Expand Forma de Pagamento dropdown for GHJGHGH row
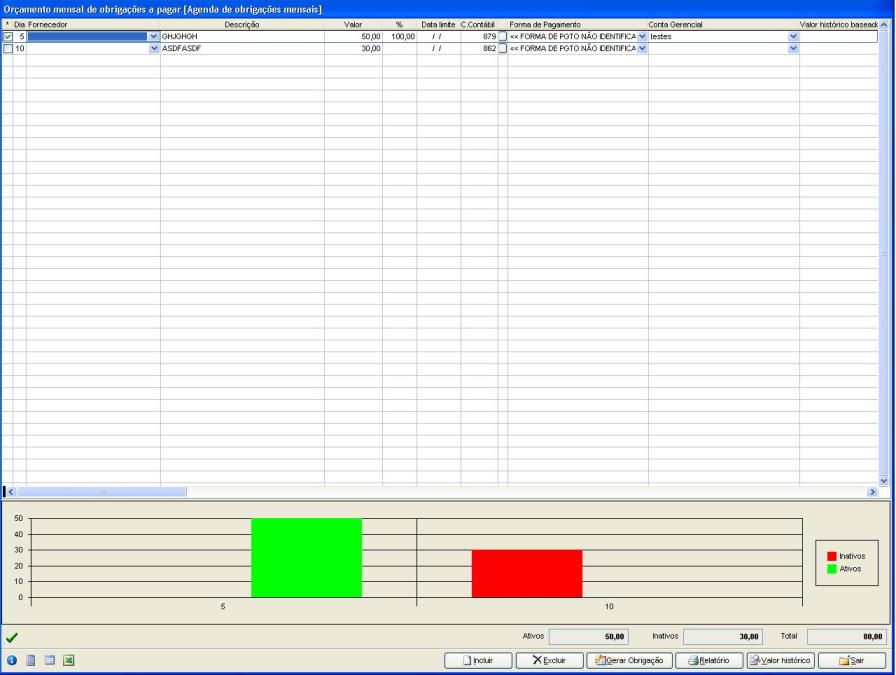Screen dimensions: 896x675 (642, 37)
